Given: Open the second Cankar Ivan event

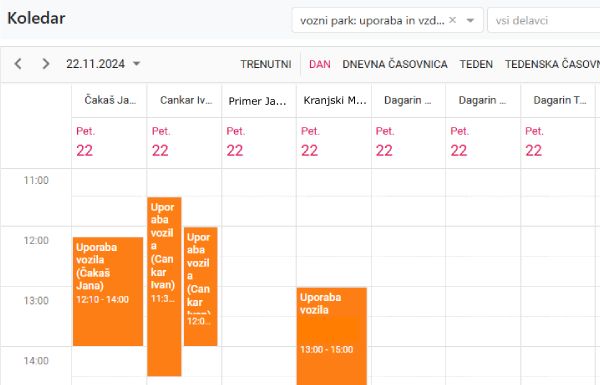Looking at the screenshot, I should (201, 286).
